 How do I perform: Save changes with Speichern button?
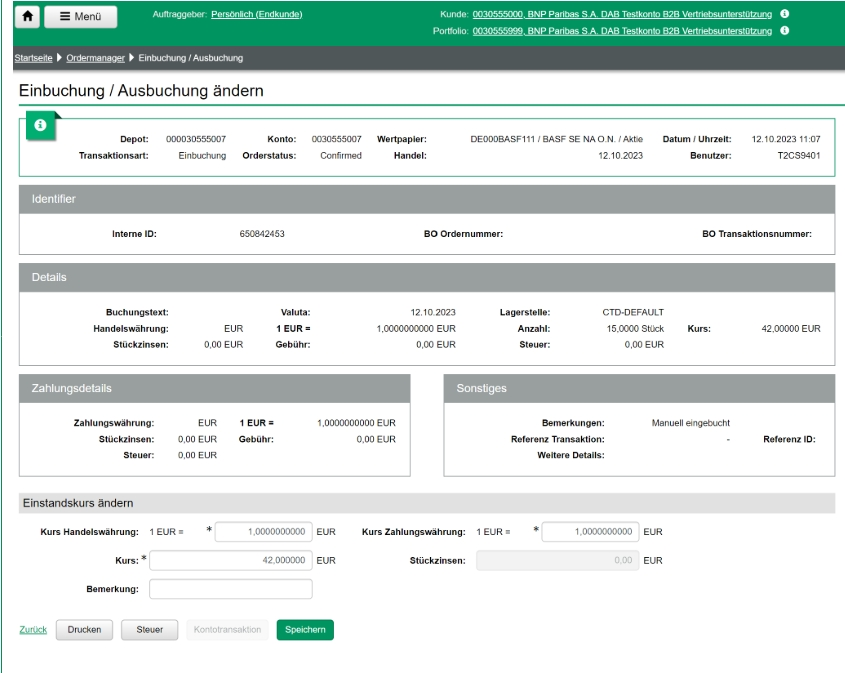[x=305, y=630]
